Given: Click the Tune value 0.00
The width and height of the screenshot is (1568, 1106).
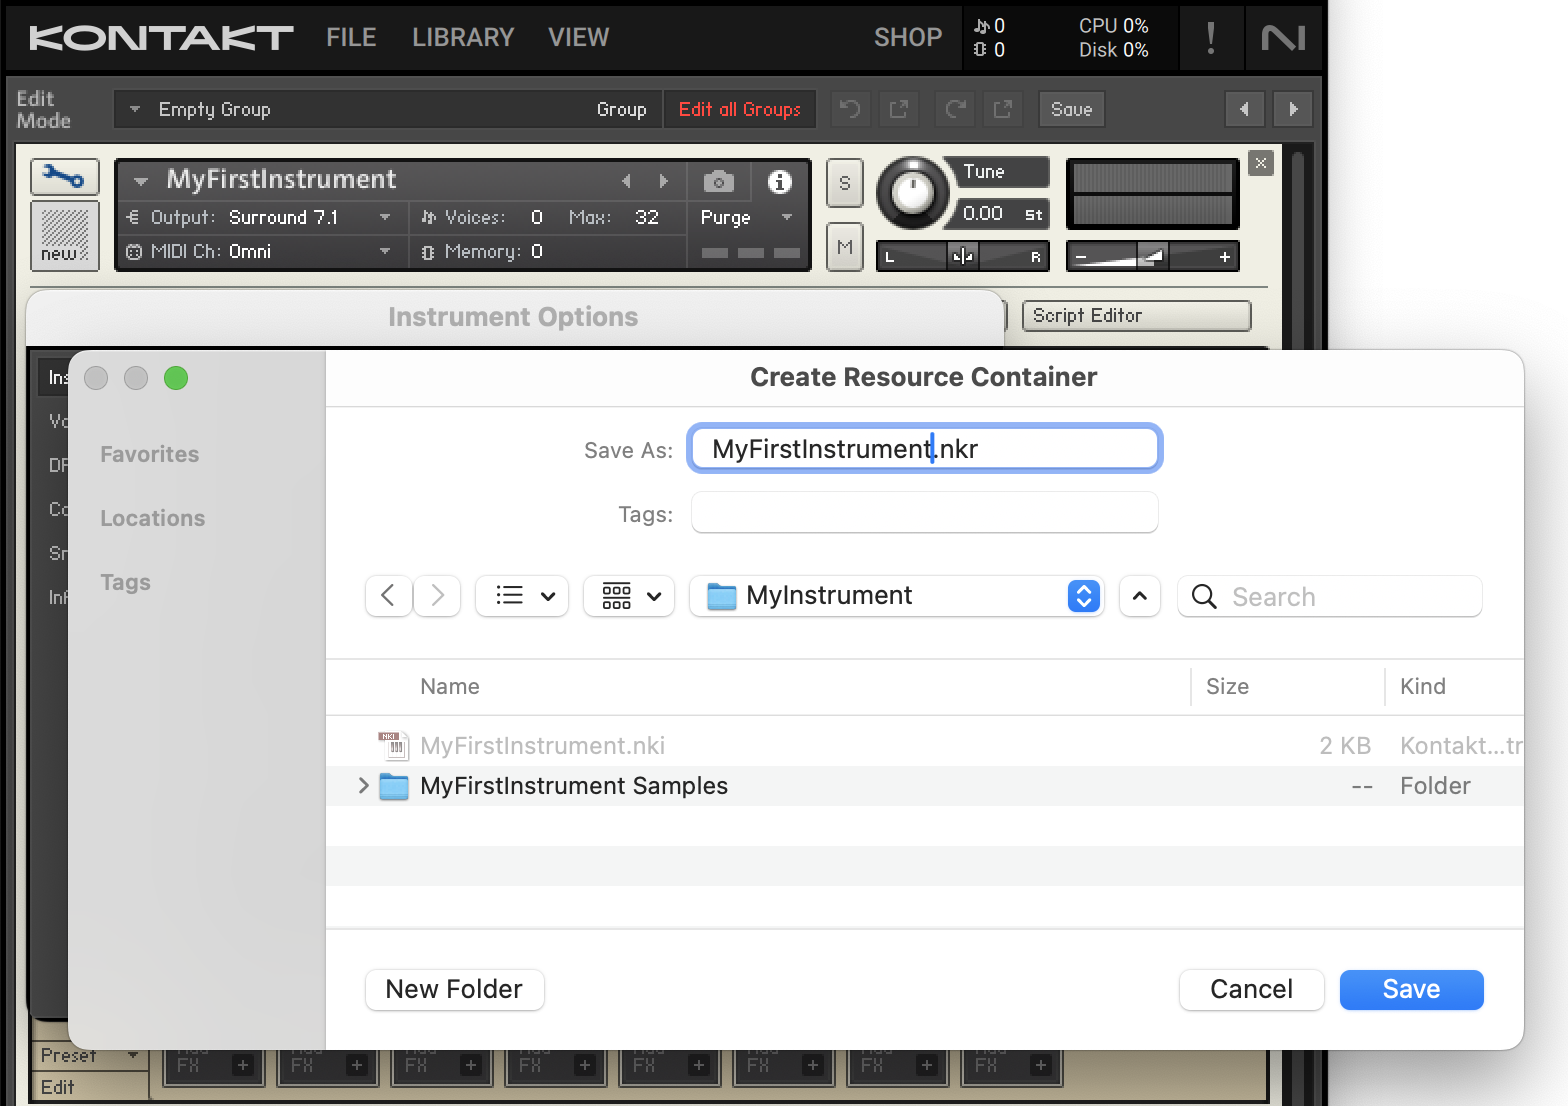Looking at the screenshot, I should tap(982, 213).
